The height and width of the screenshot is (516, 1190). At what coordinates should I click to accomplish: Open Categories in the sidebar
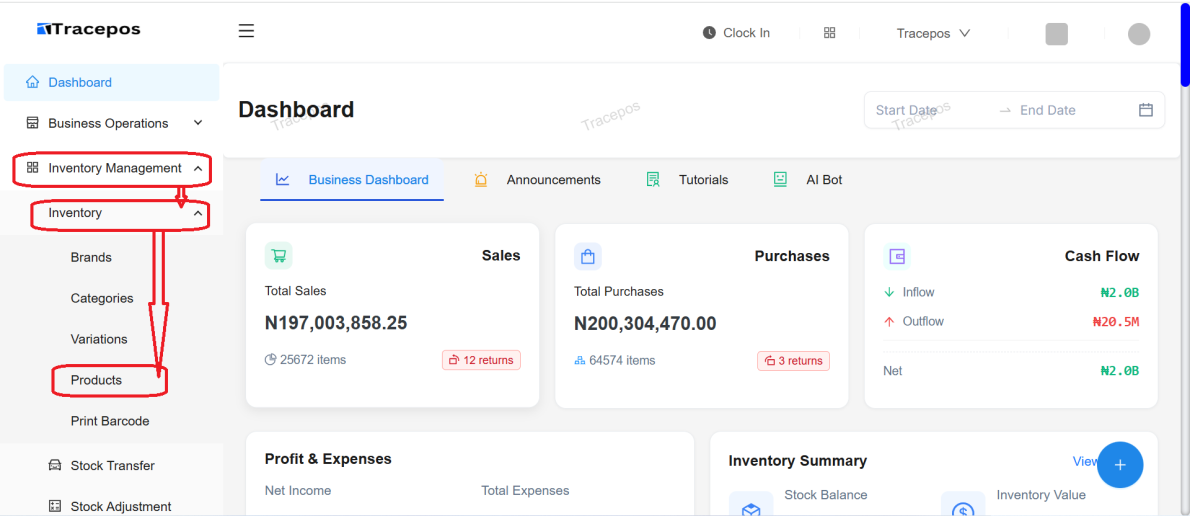coord(102,298)
